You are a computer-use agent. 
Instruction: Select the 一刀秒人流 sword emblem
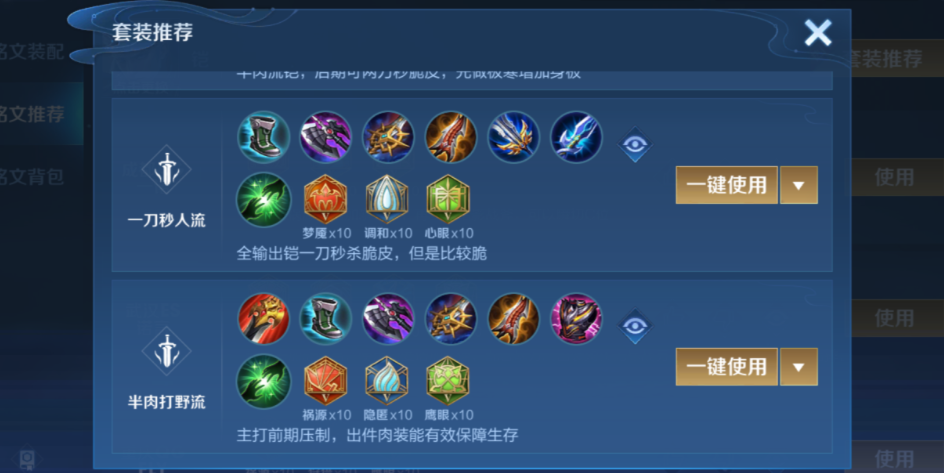pyautogui.click(x=167, y=169)
